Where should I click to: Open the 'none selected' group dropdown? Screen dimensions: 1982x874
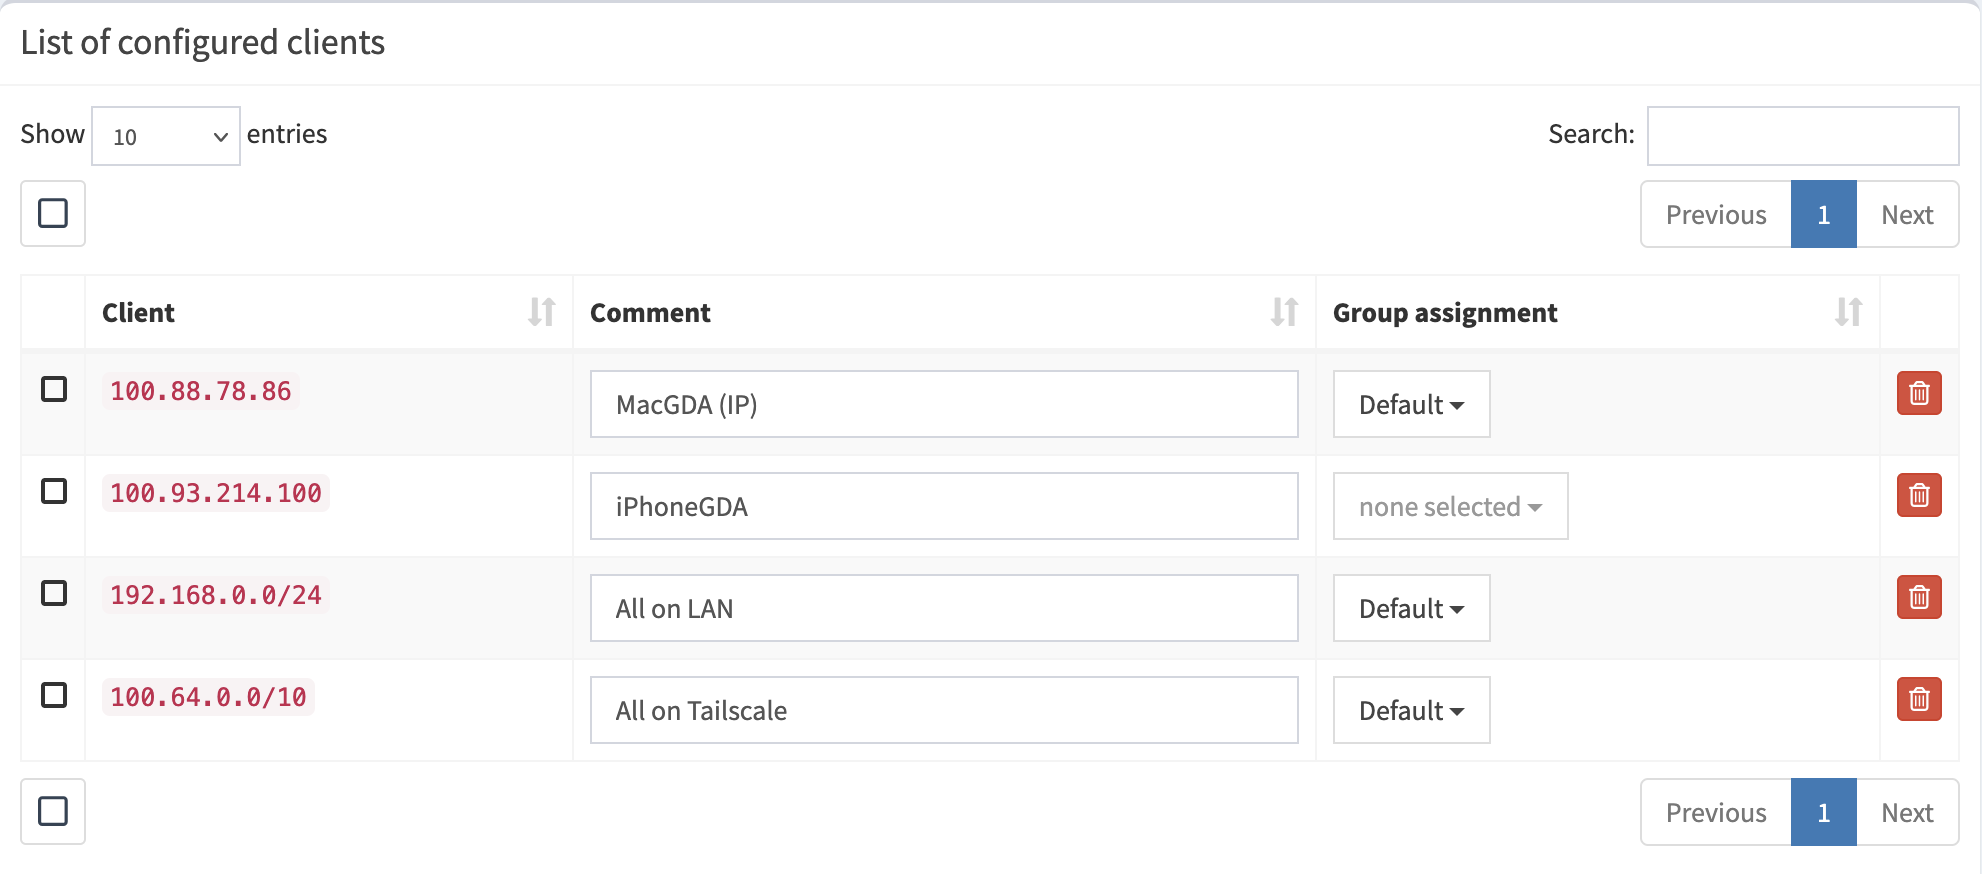[x=1449, y=506]
